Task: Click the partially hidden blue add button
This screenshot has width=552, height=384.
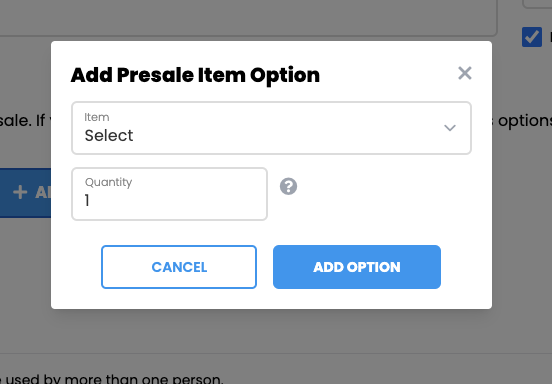Action: coord(25,193)
